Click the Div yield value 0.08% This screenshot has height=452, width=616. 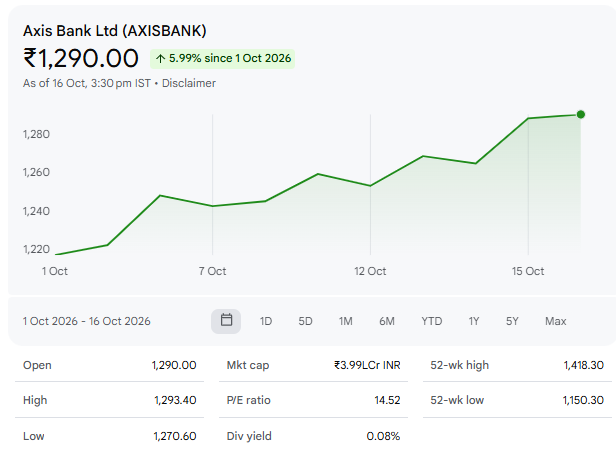tap(383, 436)
